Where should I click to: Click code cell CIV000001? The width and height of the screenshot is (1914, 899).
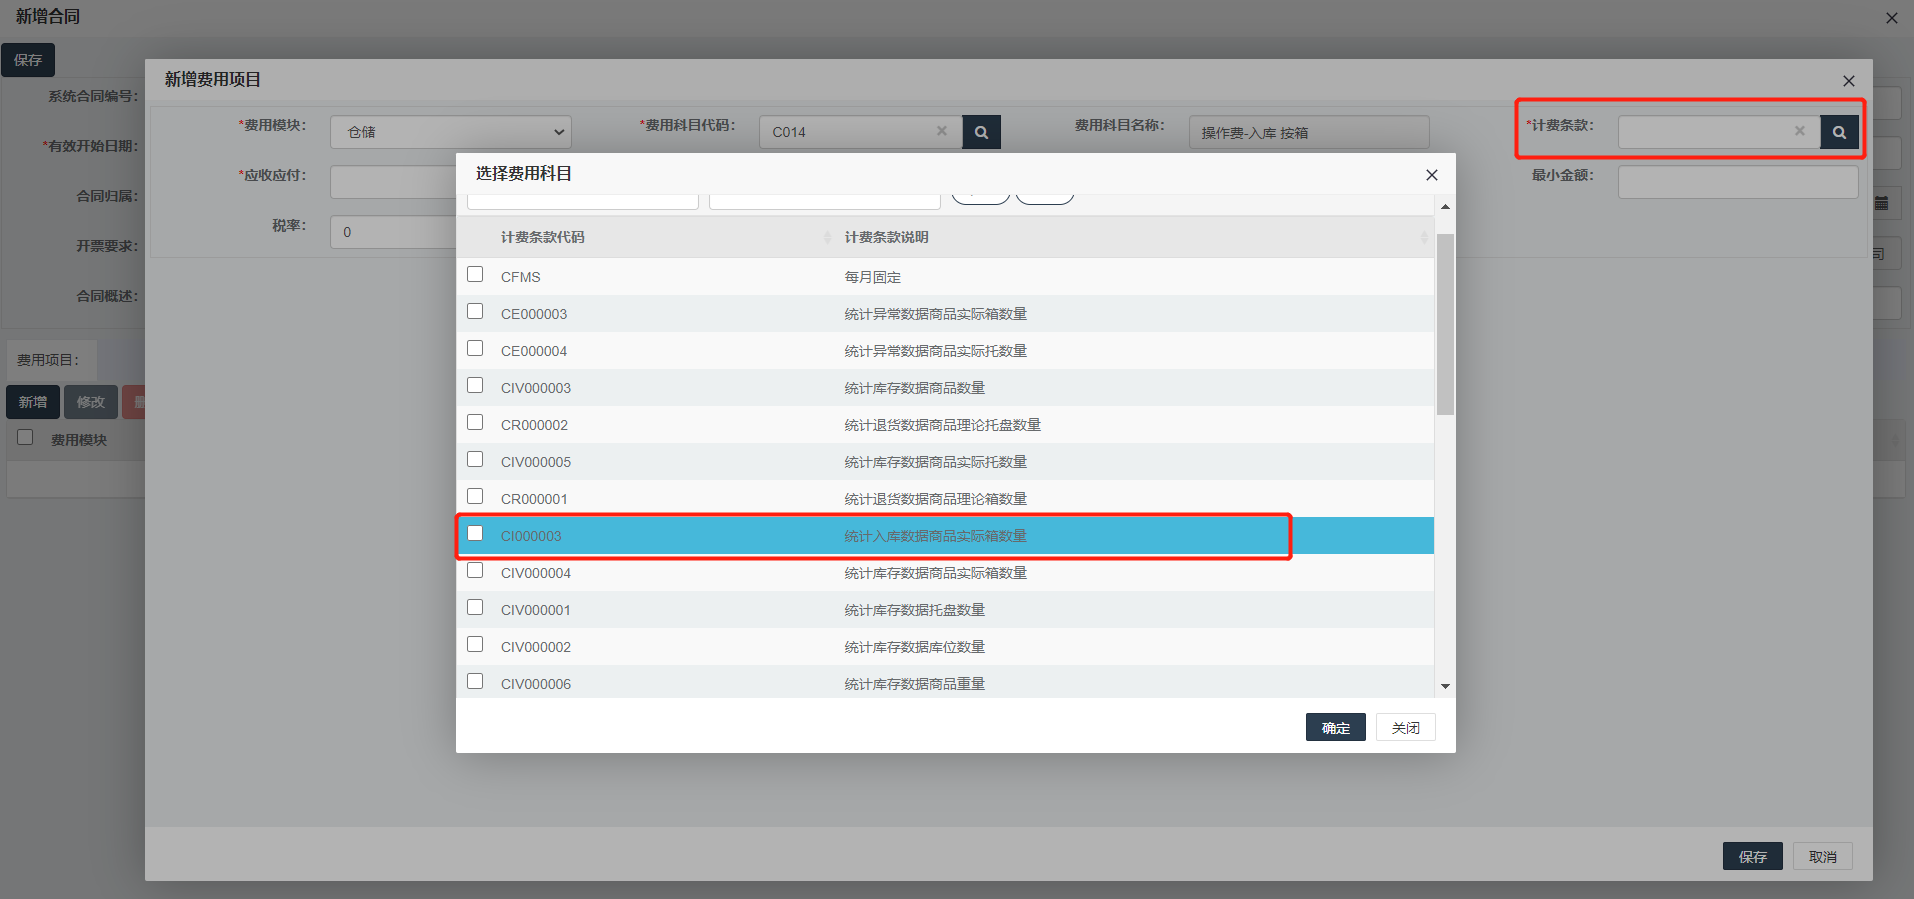click(536, 610)
